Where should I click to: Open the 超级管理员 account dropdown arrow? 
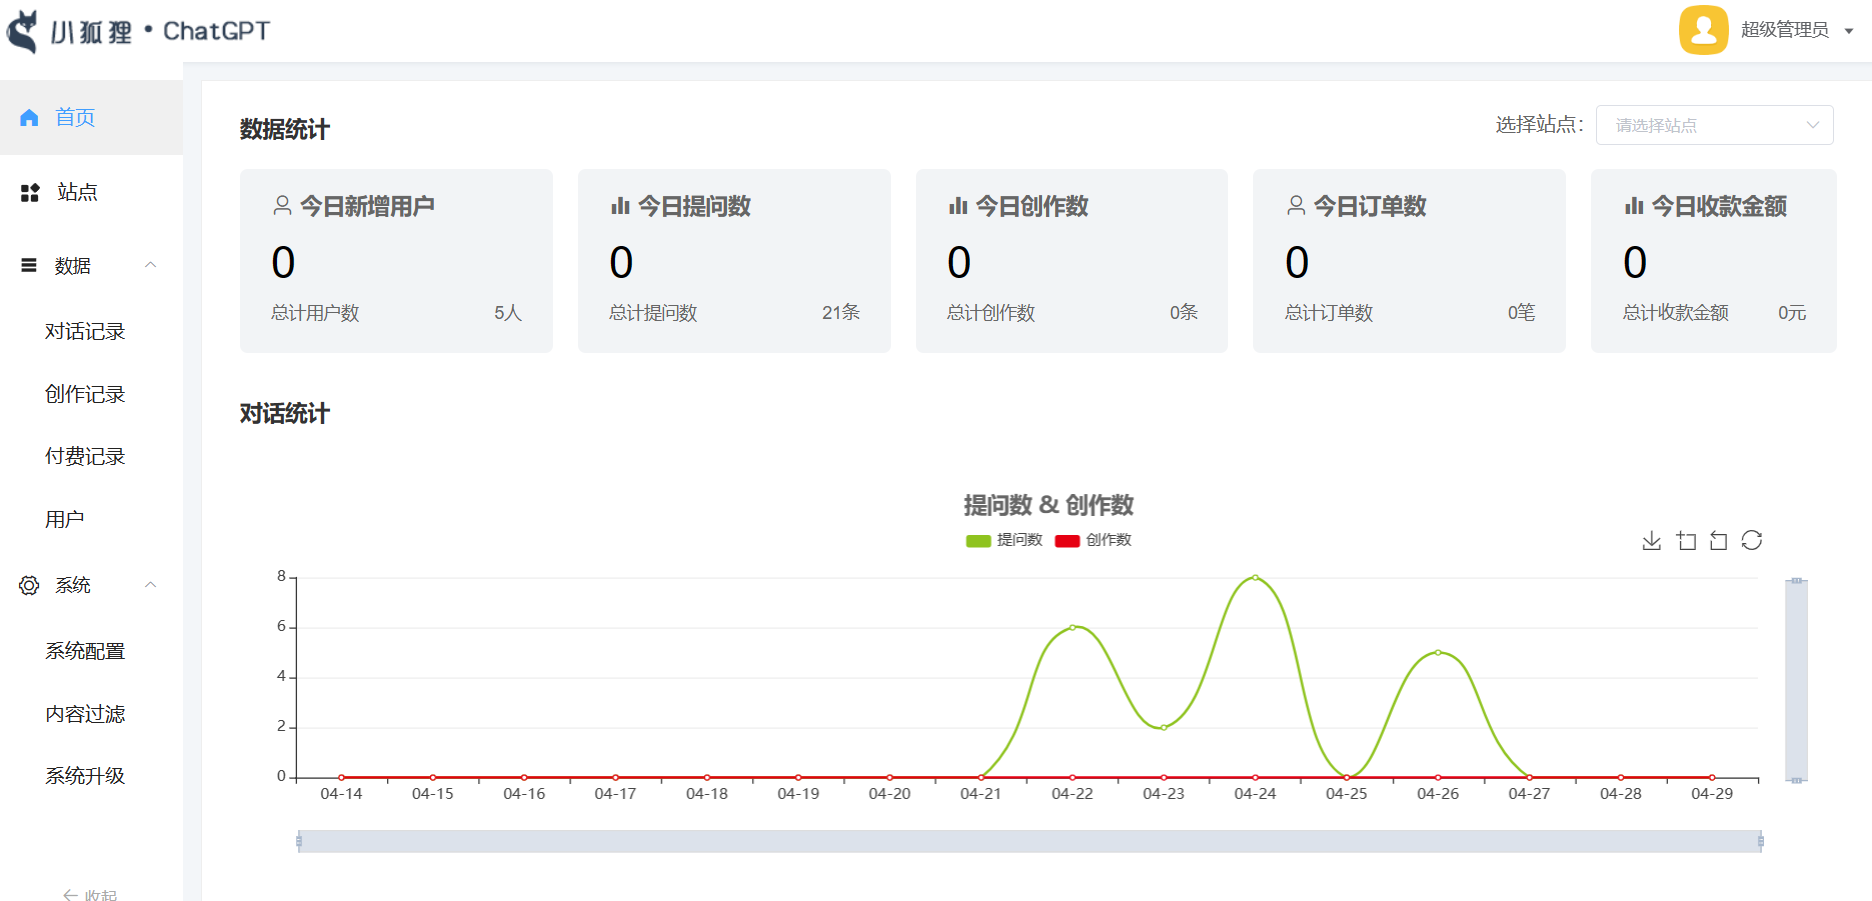pyautogui.click(x=1849, y=31)
